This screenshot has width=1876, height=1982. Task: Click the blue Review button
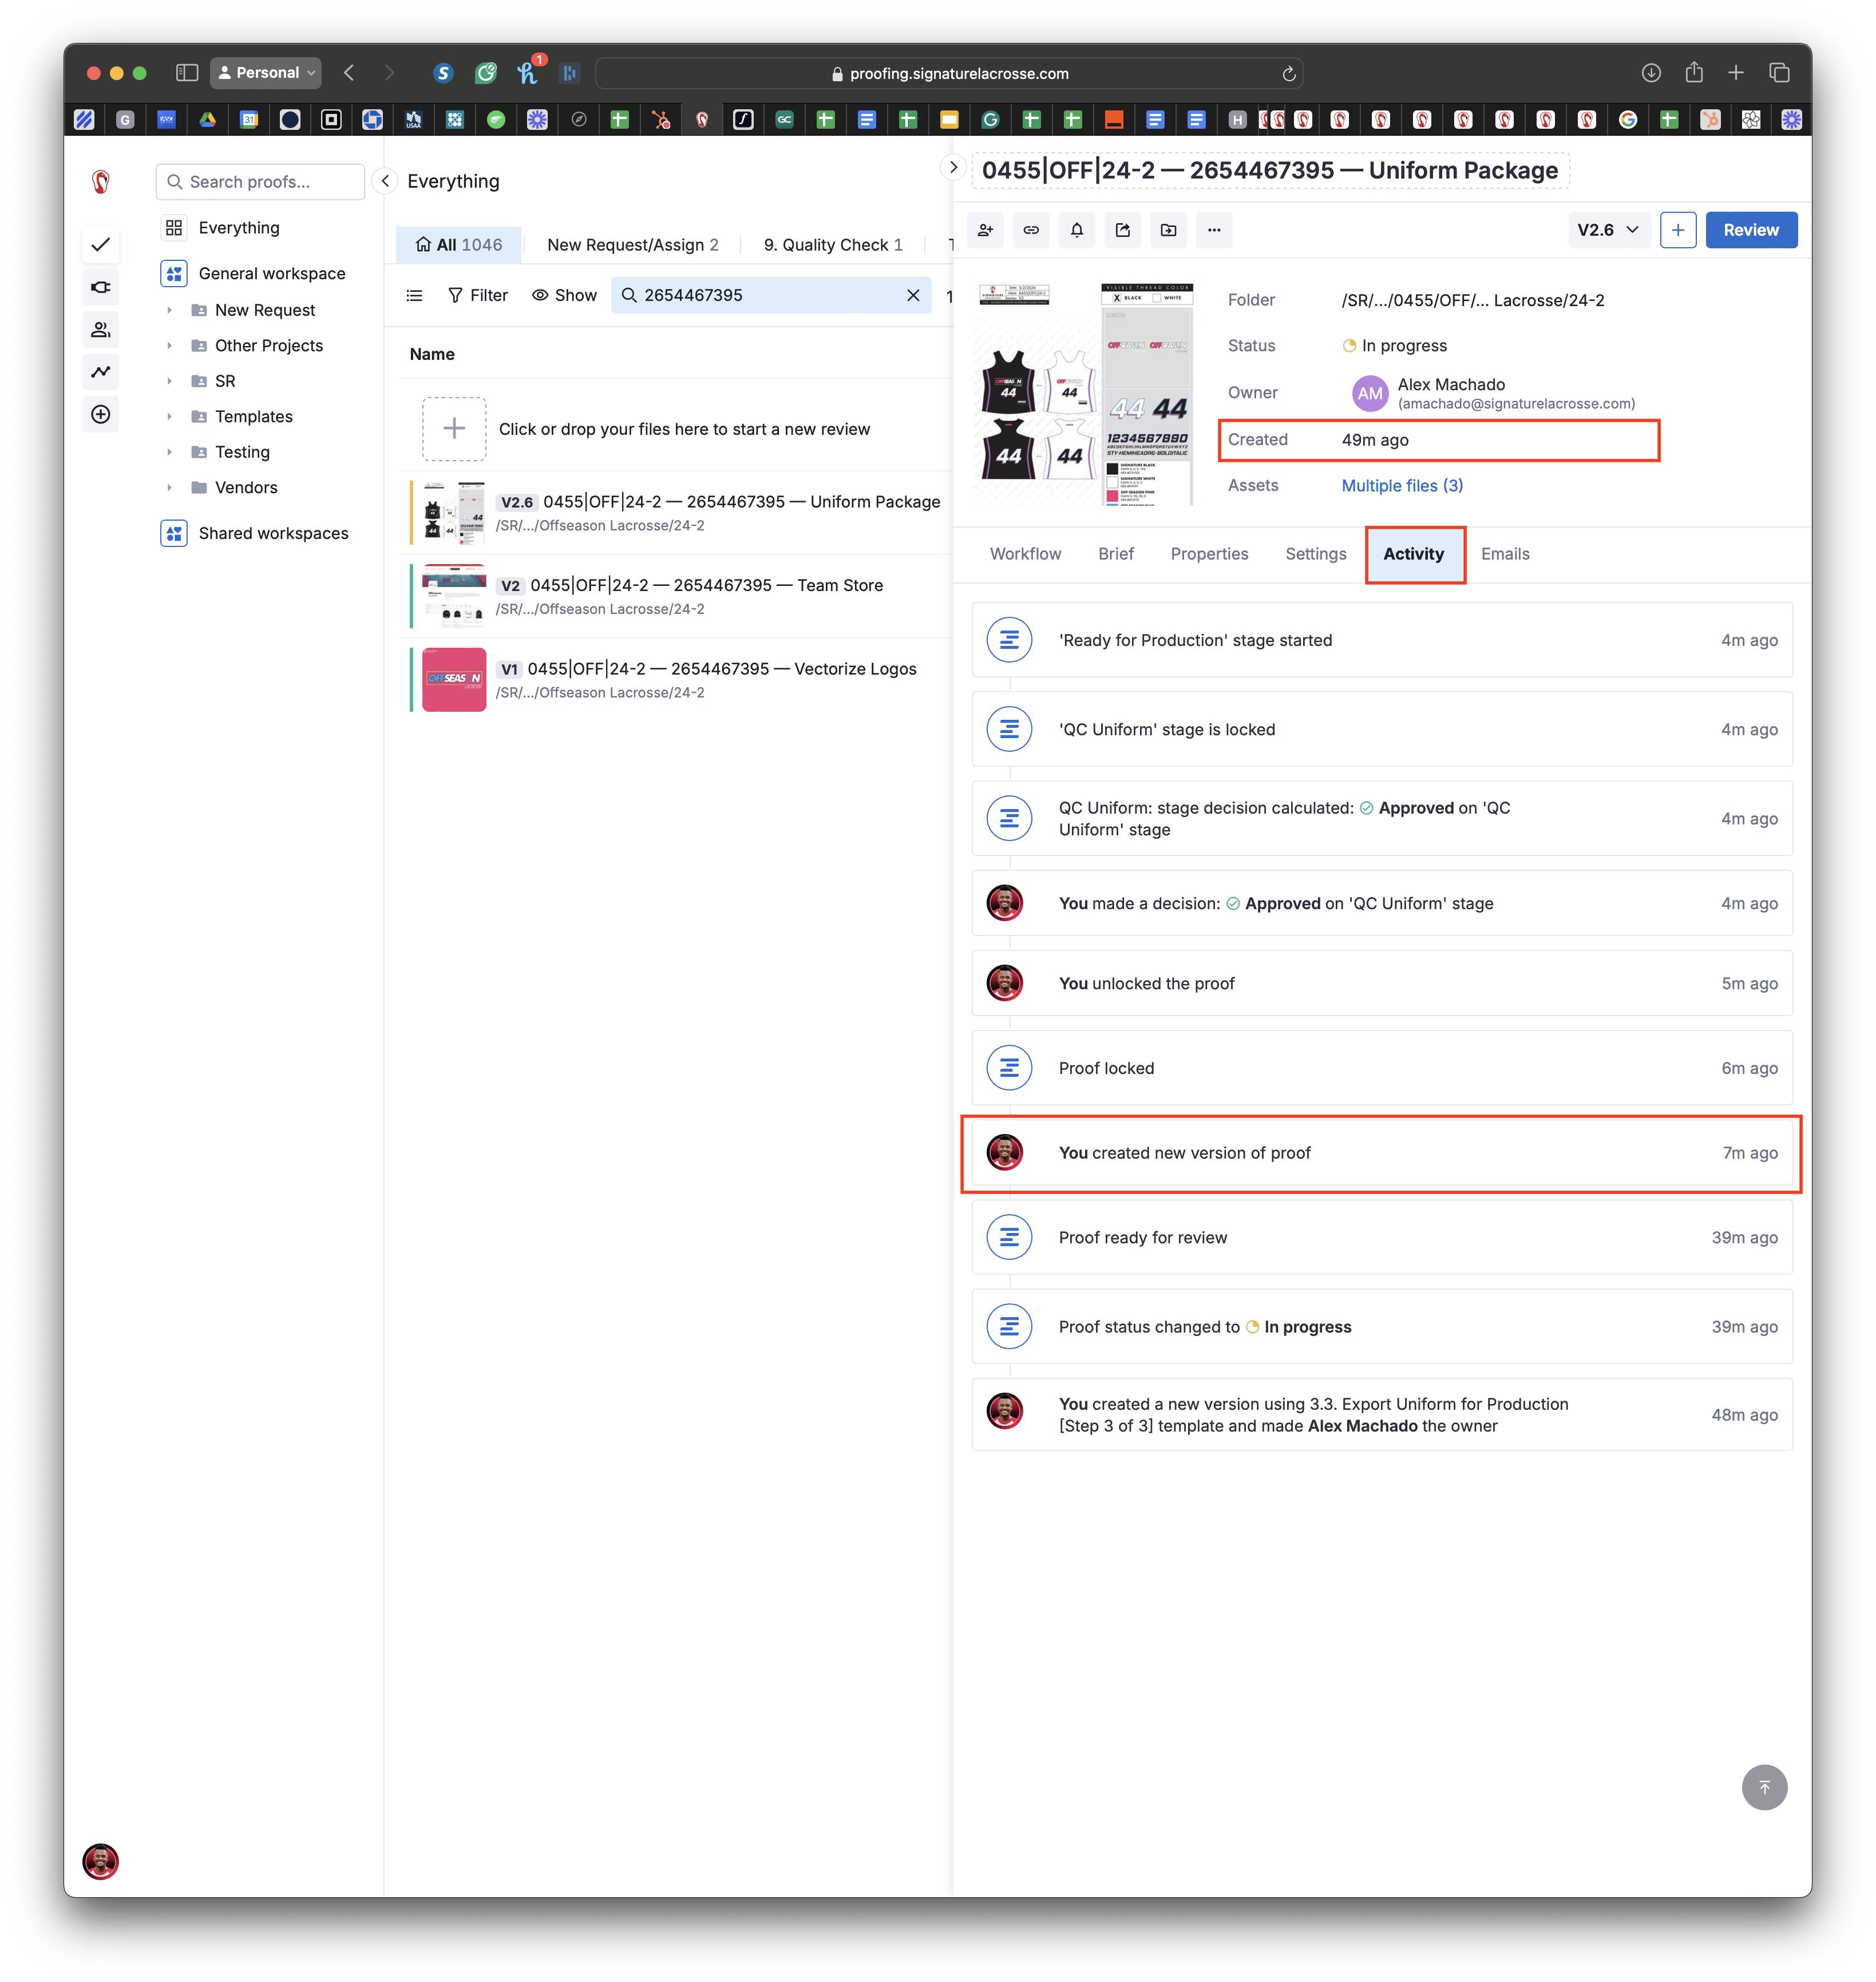click(1750, 230)
